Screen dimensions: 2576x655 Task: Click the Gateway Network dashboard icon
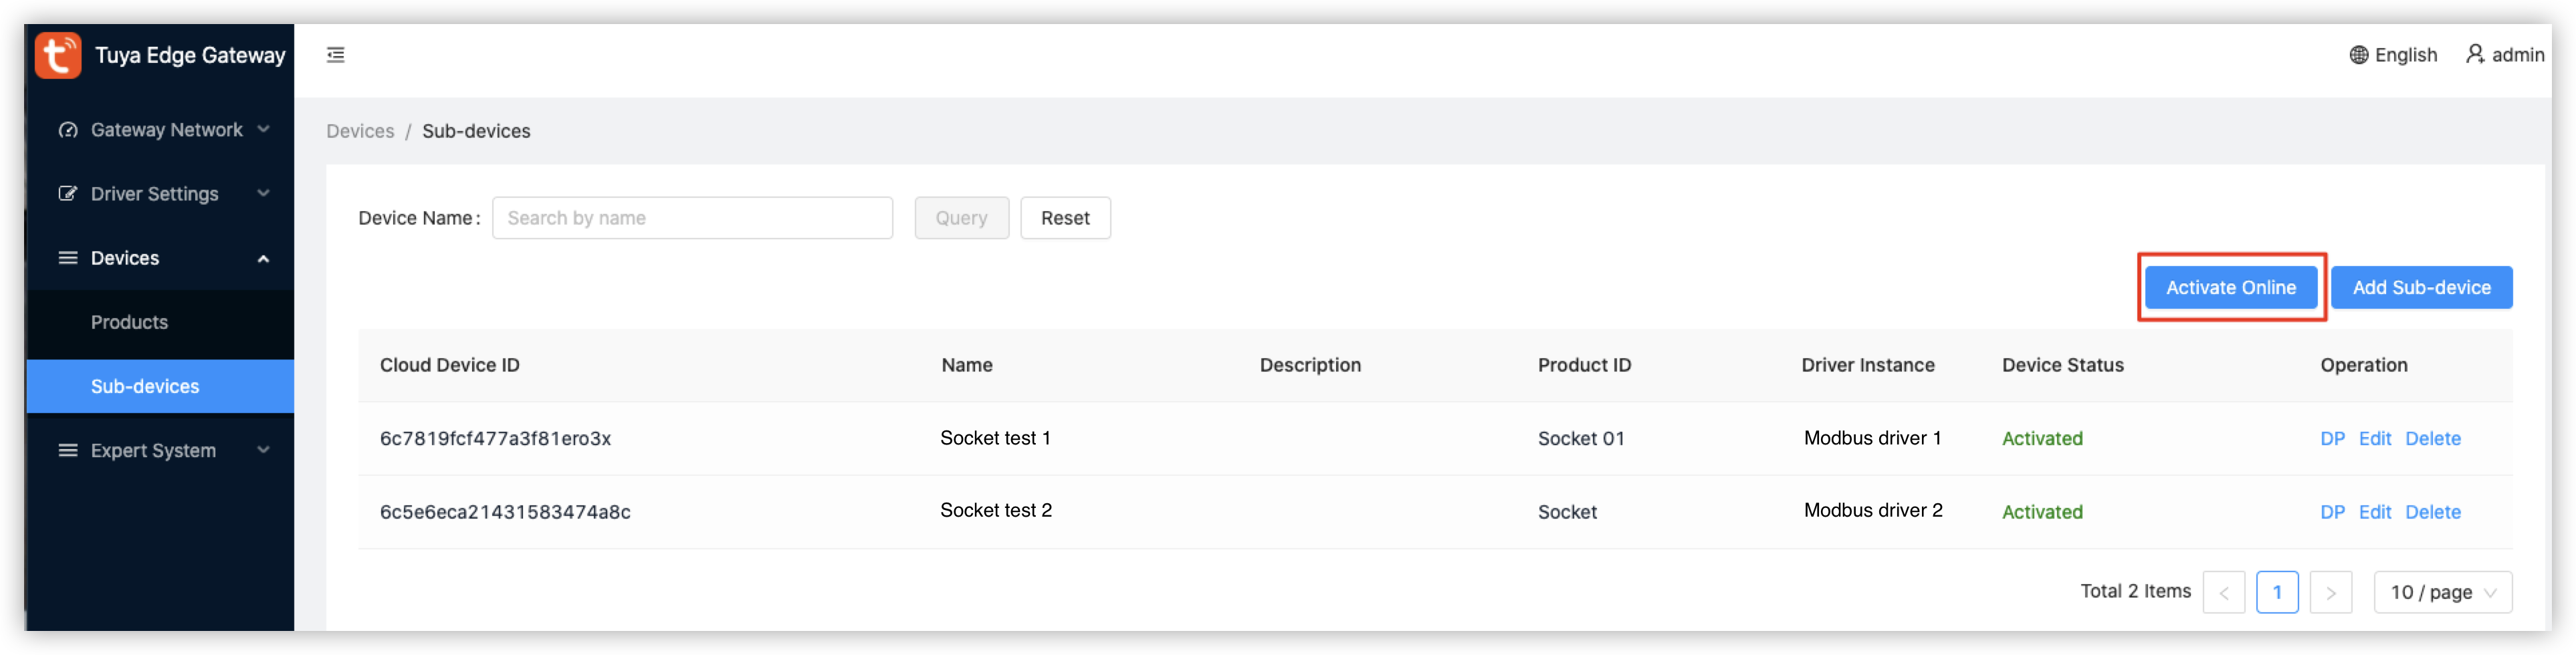tap(68, 130)
